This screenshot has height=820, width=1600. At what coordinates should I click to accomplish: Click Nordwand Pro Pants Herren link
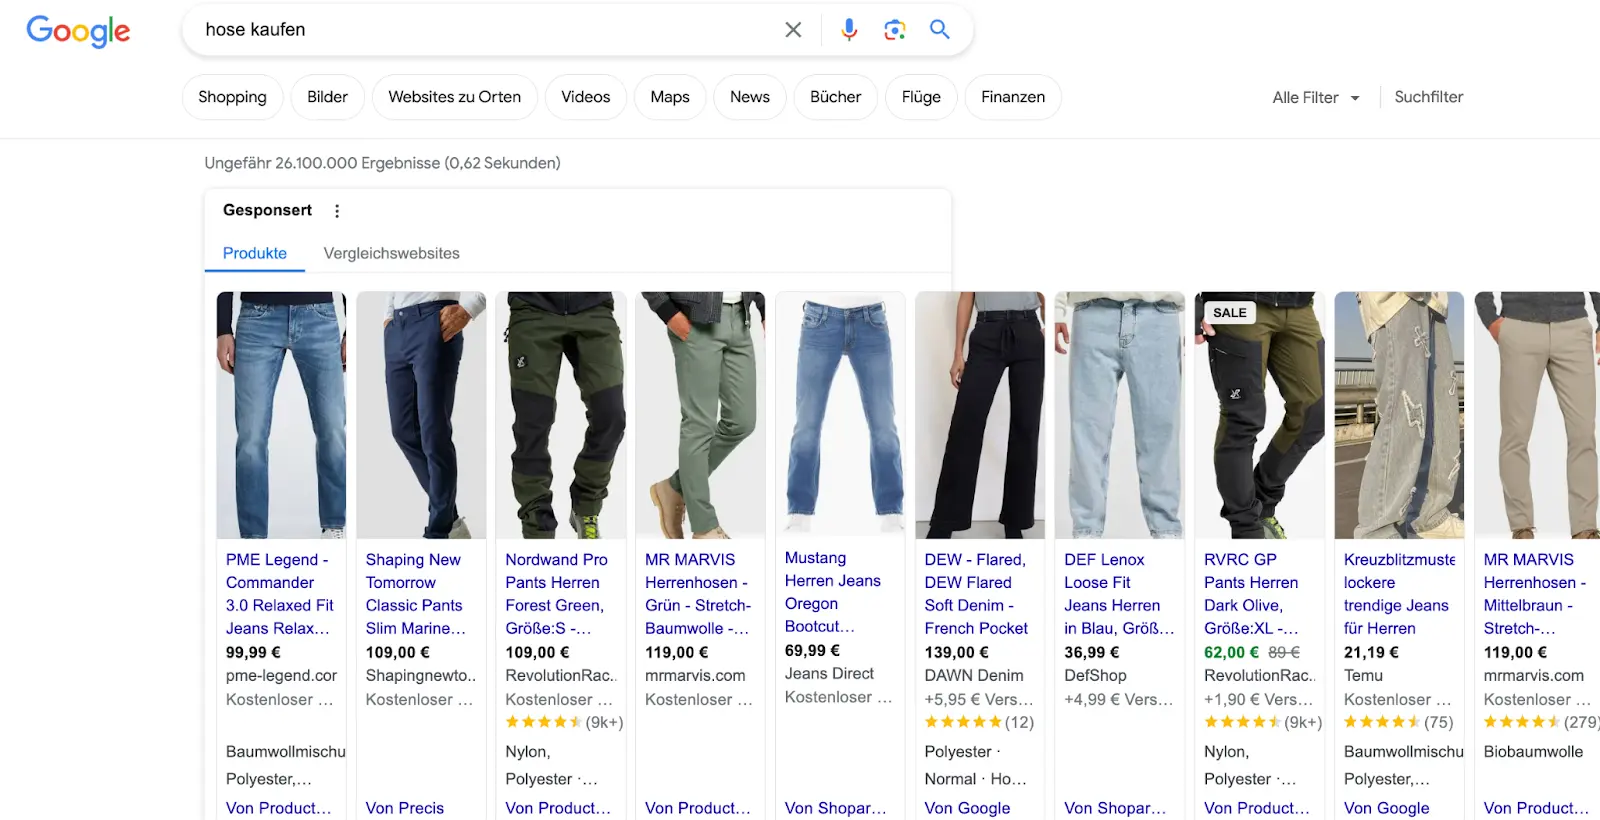point(556,594)
